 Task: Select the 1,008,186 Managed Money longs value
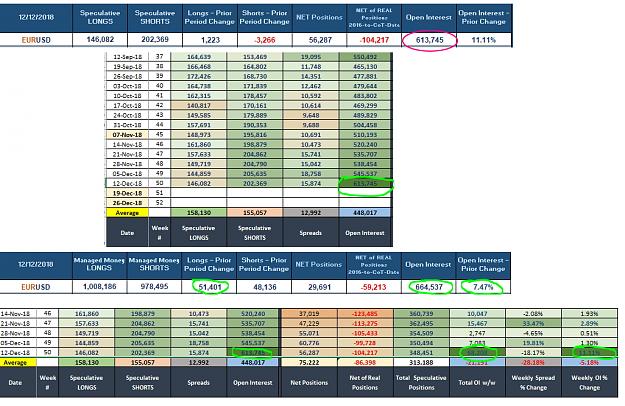100,286
